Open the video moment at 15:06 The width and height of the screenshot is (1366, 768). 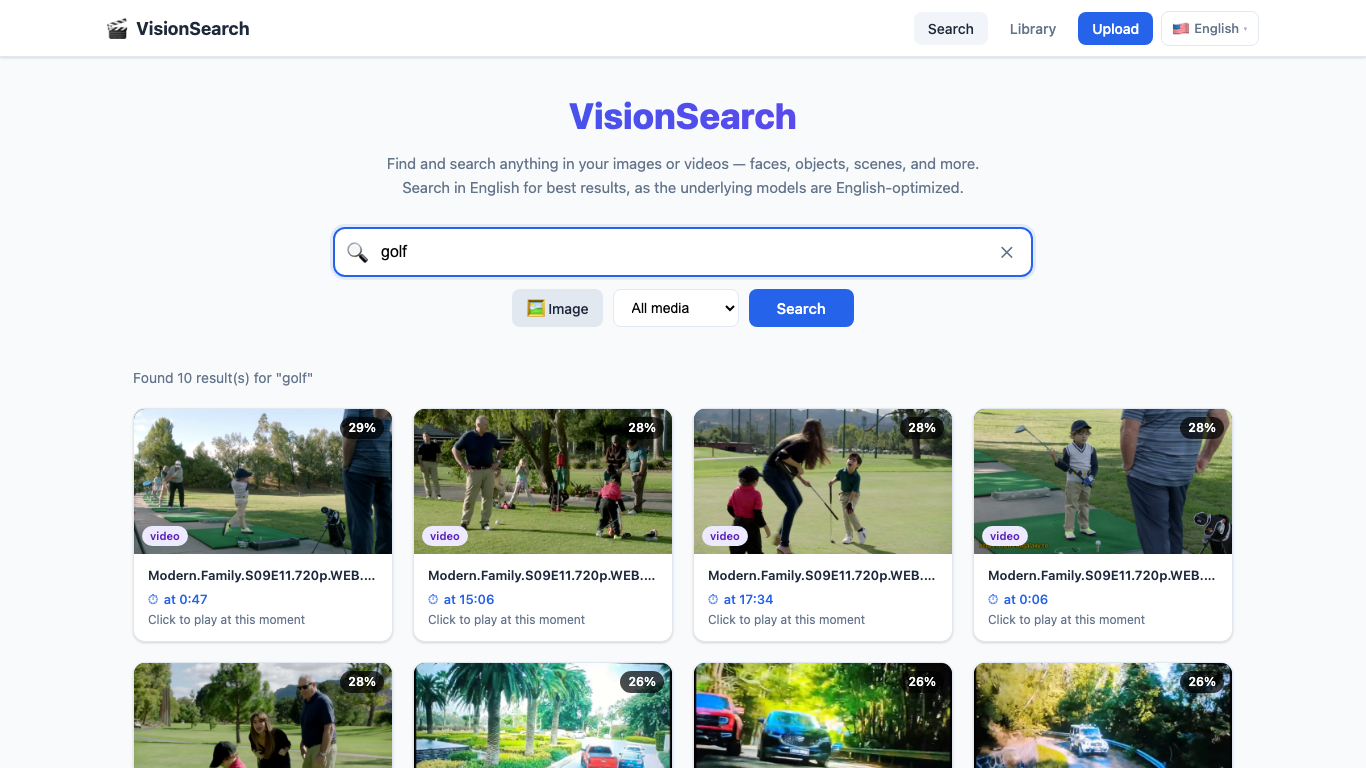point(468,599)
